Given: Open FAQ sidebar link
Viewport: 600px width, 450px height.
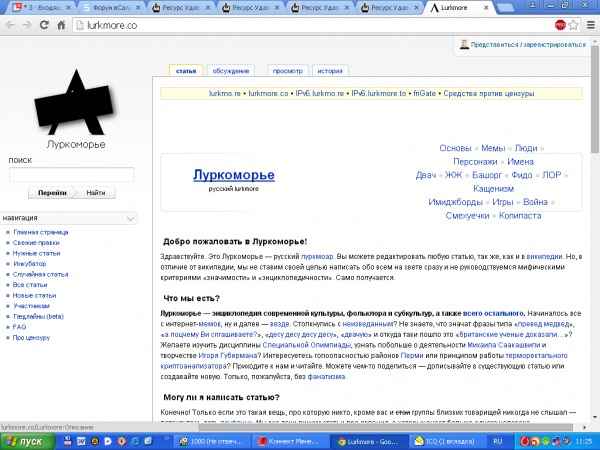Looking at the screenshot, I should point(19,327).
